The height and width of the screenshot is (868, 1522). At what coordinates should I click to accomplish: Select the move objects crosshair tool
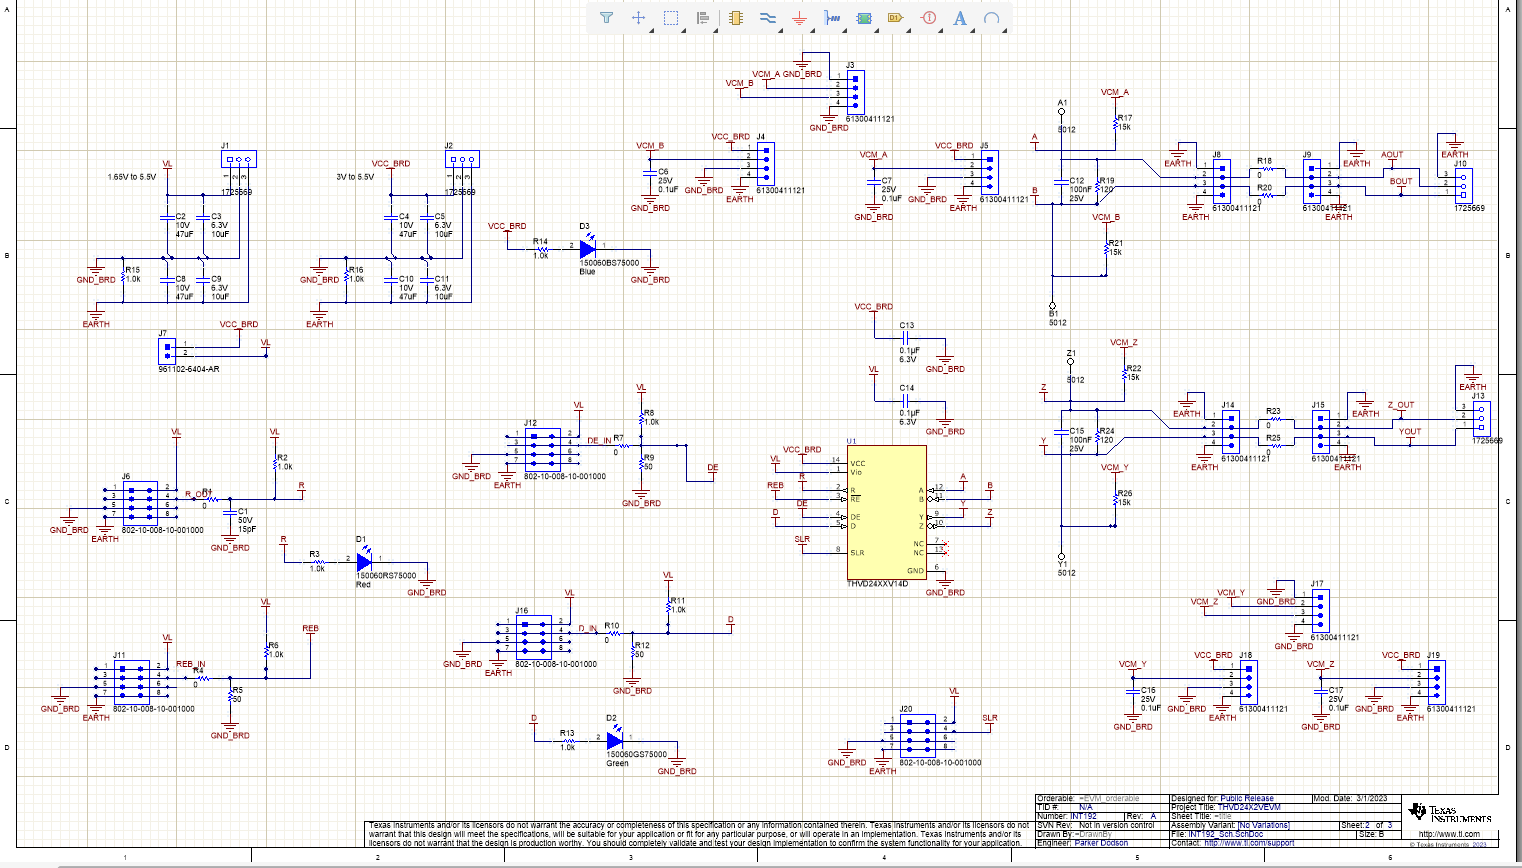(x=639, y=17)
